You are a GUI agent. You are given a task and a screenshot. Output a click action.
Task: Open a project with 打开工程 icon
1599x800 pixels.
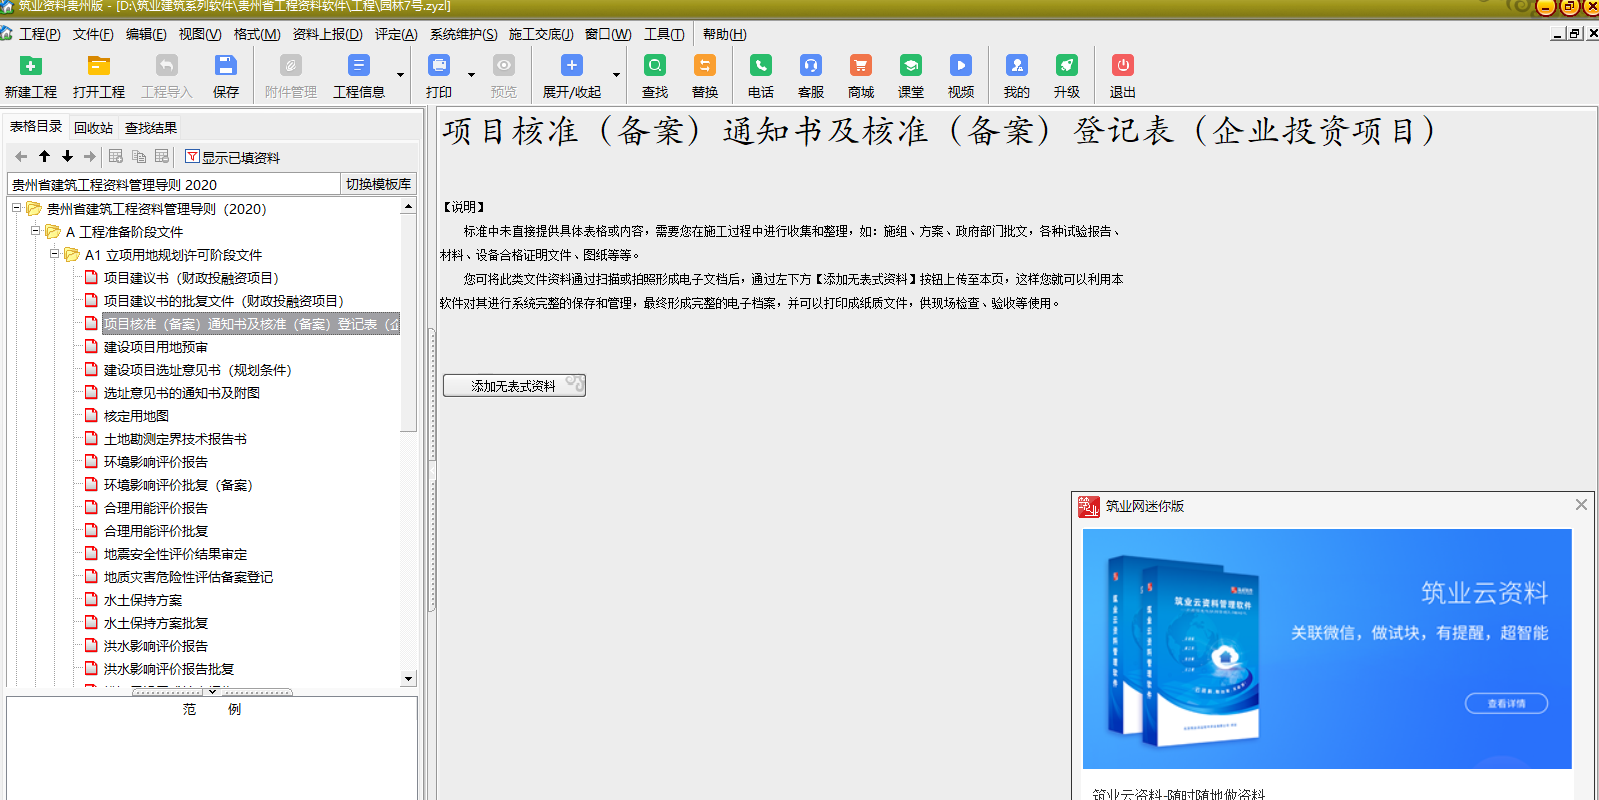98,66
